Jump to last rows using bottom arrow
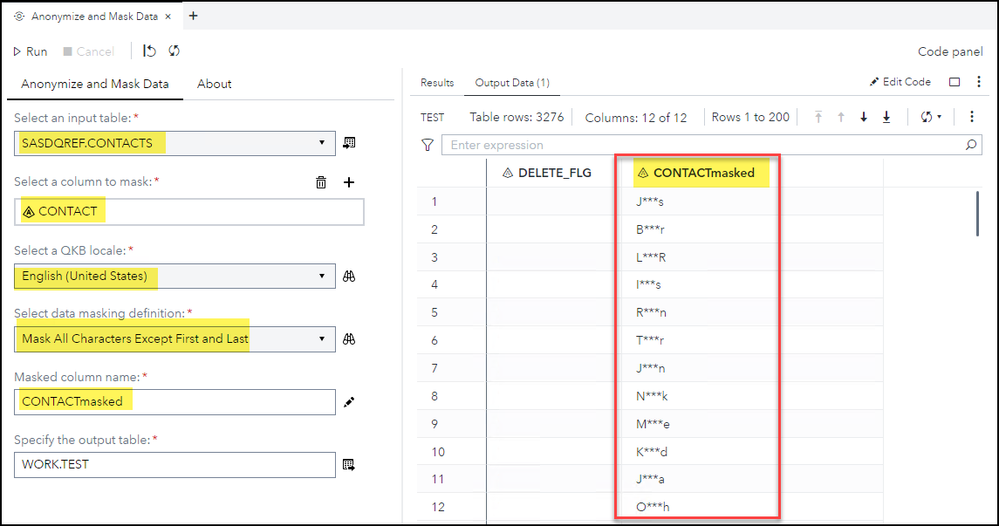The height and width of the screenshot is (526, 999). point(886,117)
